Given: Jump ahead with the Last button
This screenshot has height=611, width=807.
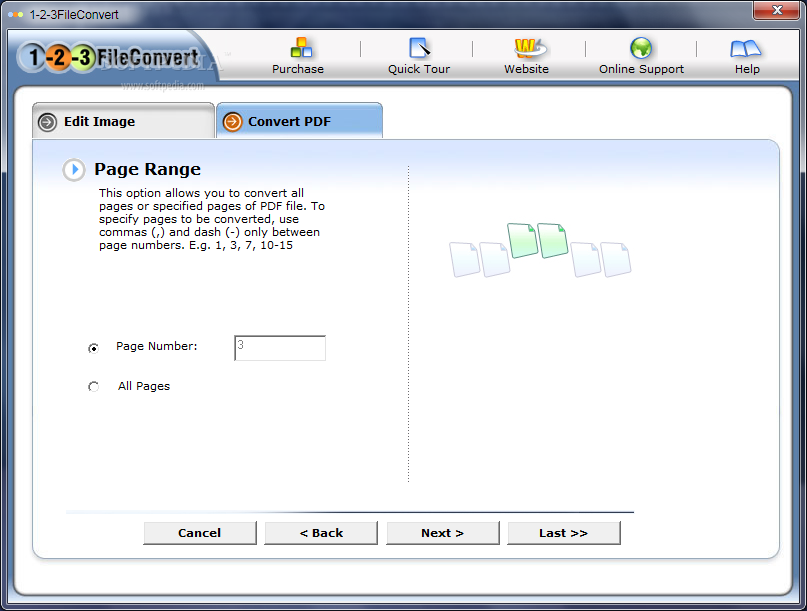Looking at the screenshot, I should pos(564,533).
